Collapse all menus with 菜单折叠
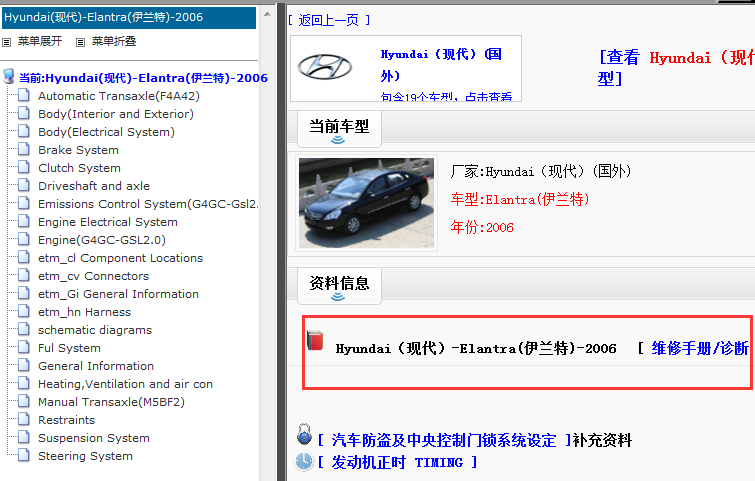This screenshot has width=755, height=481. [x=113, y=41]
